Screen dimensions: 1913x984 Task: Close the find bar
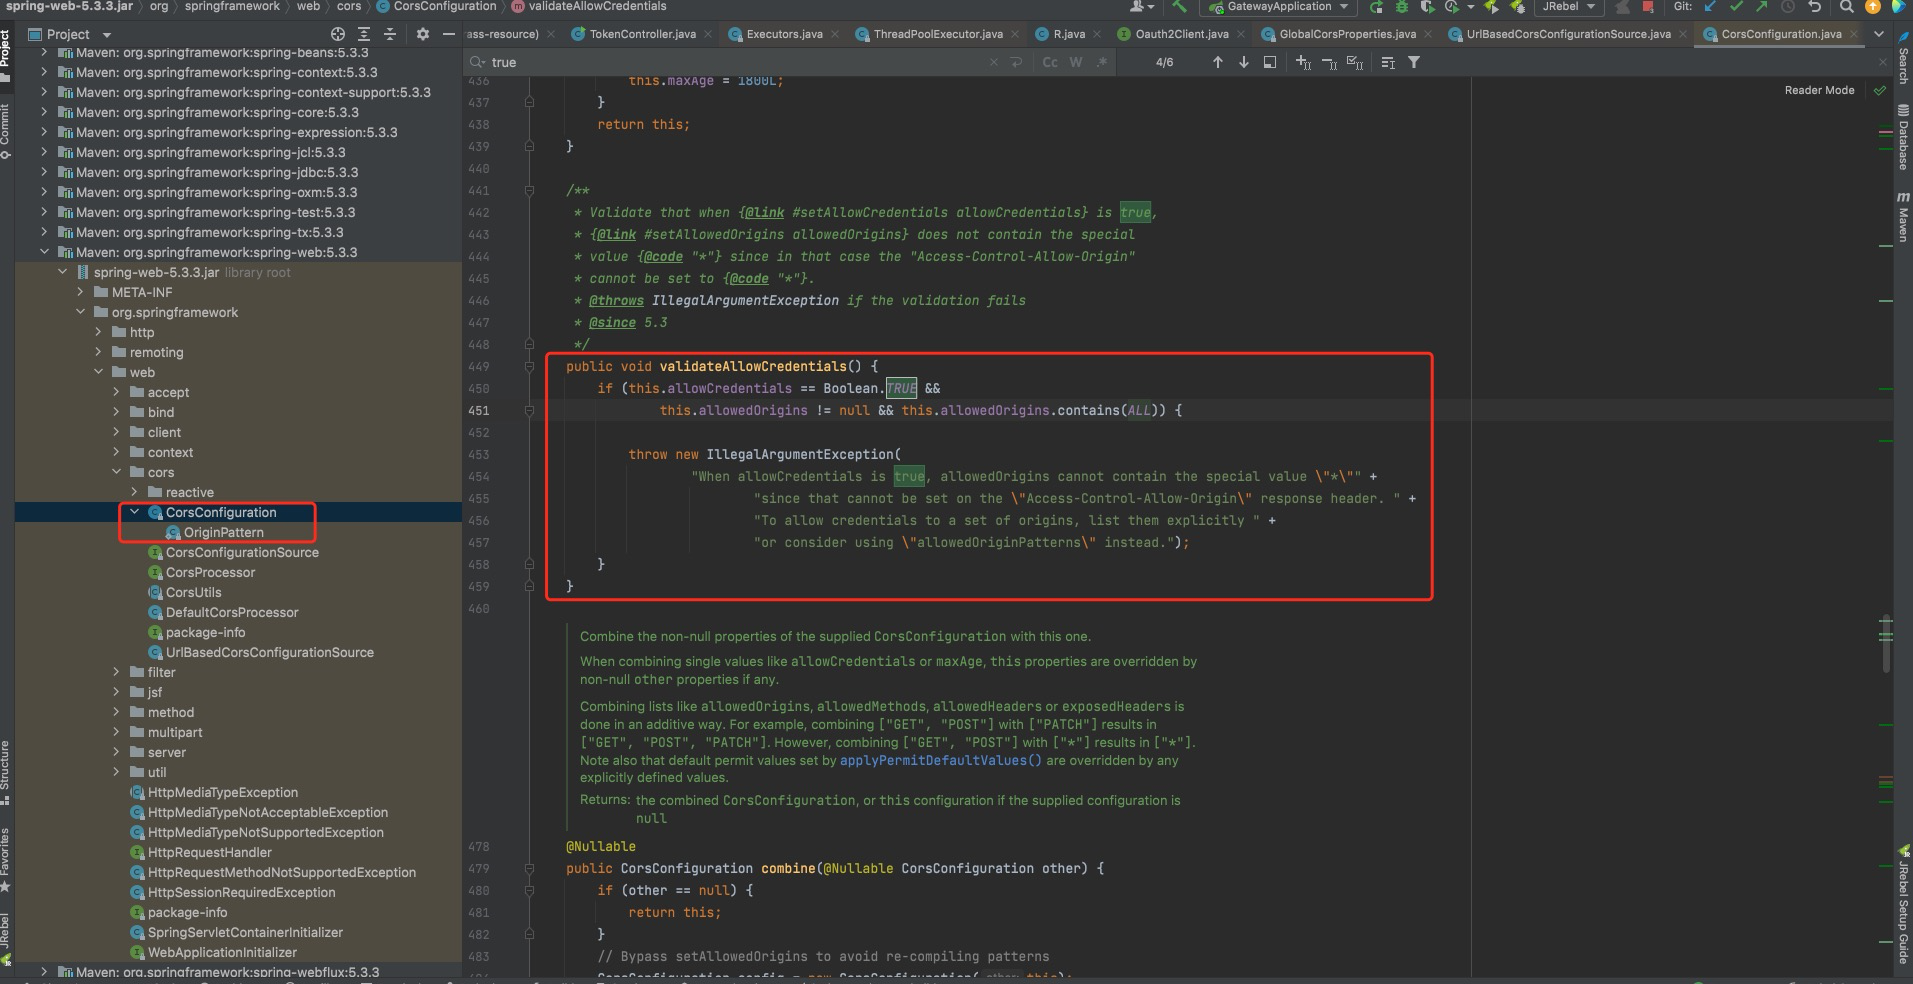coord(1883,62)
